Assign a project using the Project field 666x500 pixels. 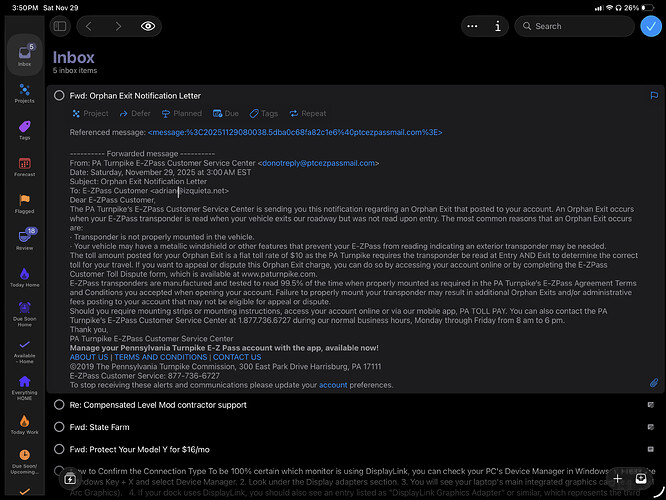pyautogui.click(x=90, y=114)
